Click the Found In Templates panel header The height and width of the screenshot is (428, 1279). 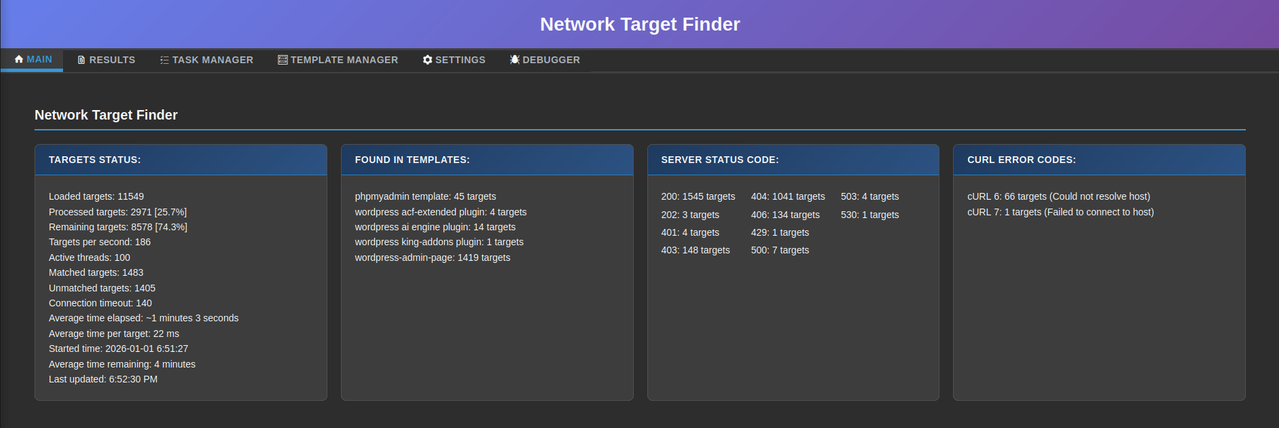pyautogui.click(x=487, y=160)
